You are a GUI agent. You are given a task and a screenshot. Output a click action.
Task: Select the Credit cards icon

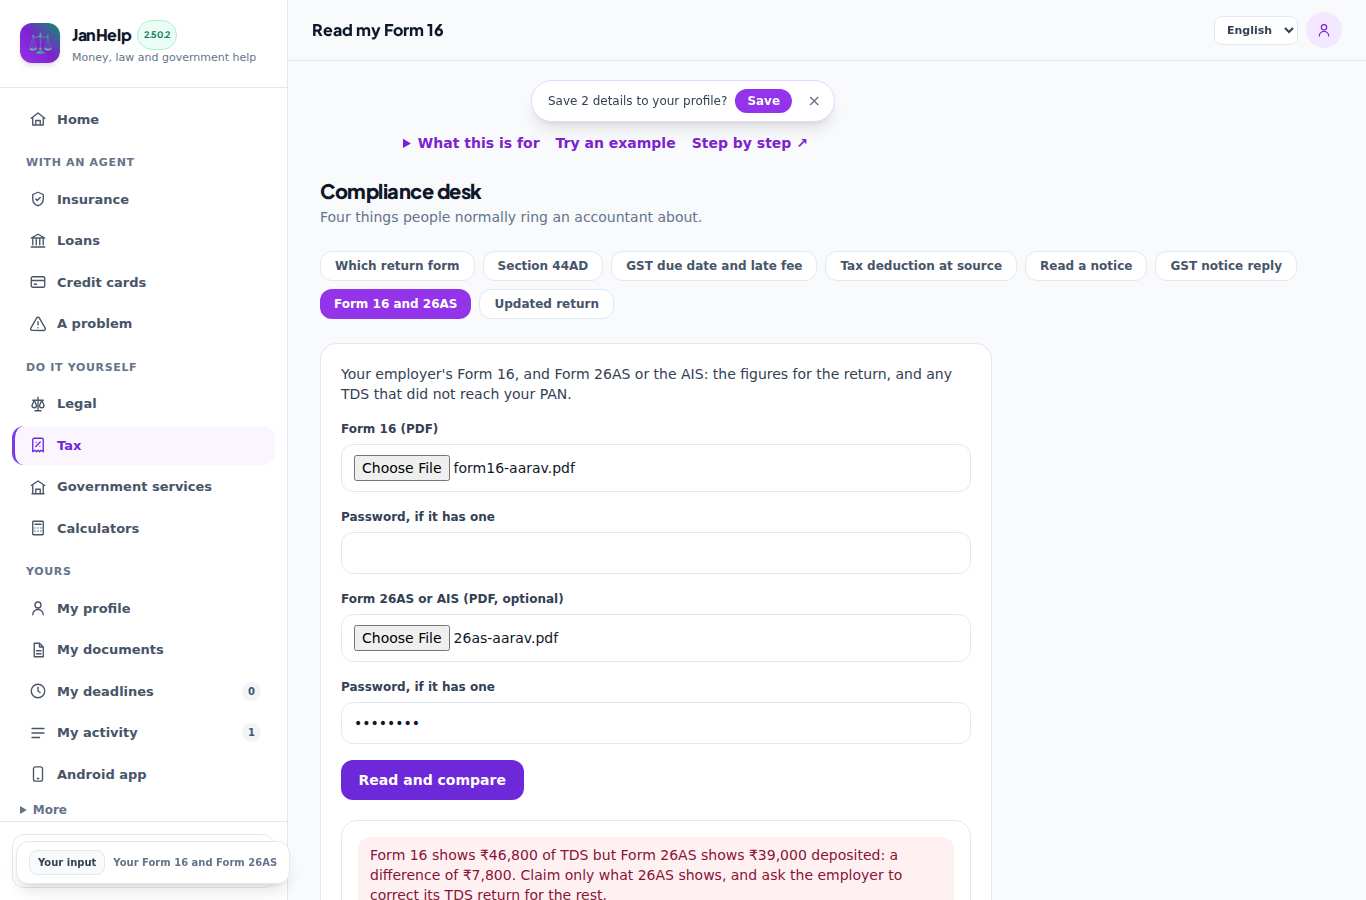[38, 282]
